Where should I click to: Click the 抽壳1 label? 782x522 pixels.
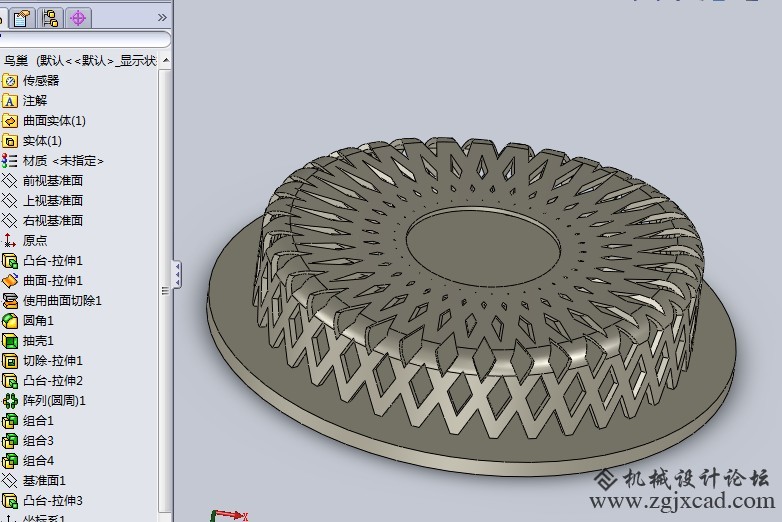pyautogui.click(x=38, y=341)
